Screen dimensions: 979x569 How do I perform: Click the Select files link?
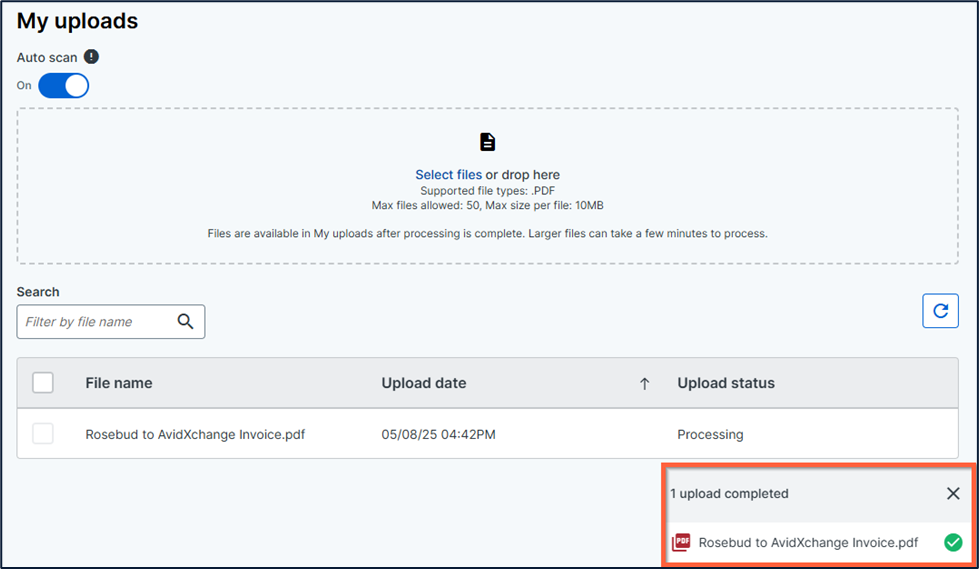coord(448,175)
